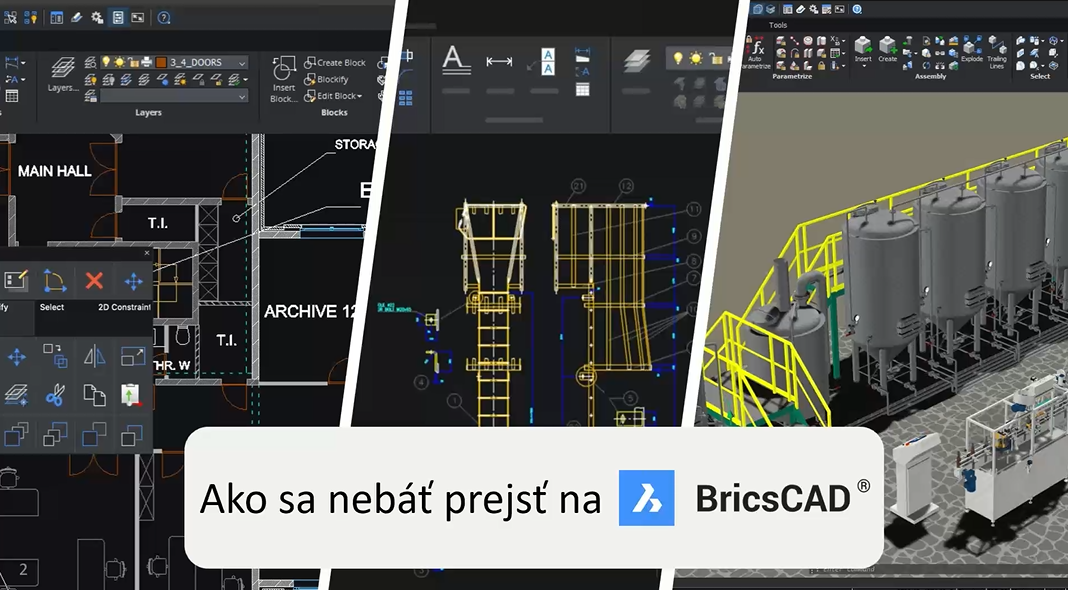Screen dimensions: 1068x590
Task: Click the table icon in left ribbon
Action: 12,96
